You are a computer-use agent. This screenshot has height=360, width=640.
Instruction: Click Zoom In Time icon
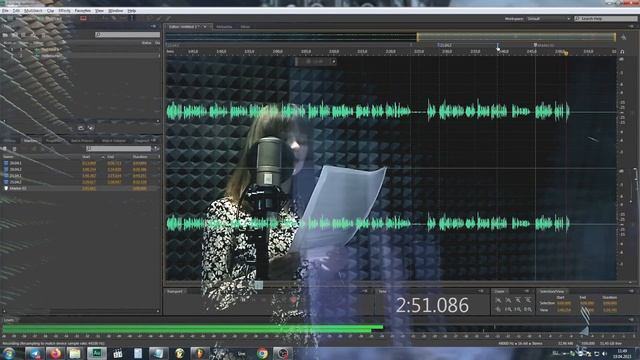click(518, 300)
